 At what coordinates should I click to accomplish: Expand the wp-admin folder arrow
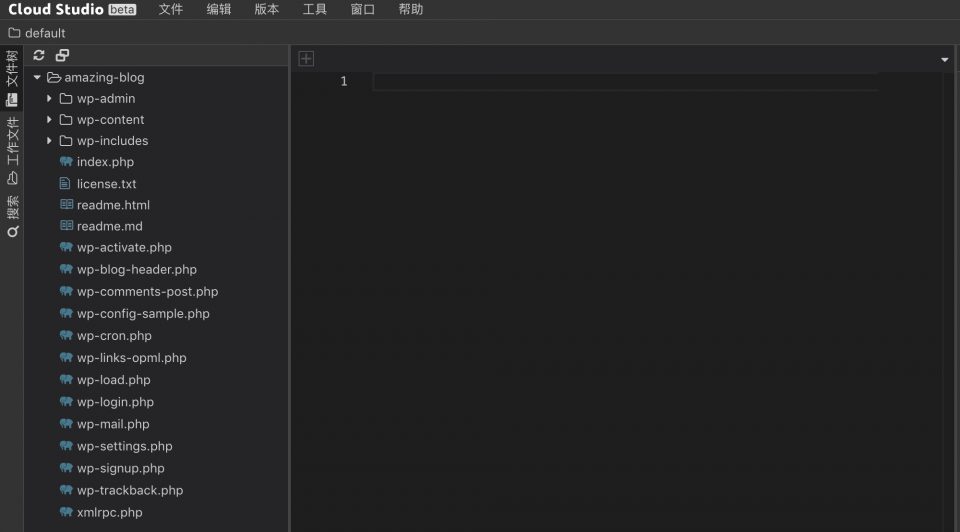pyautogui.click(x=49, y=99)
